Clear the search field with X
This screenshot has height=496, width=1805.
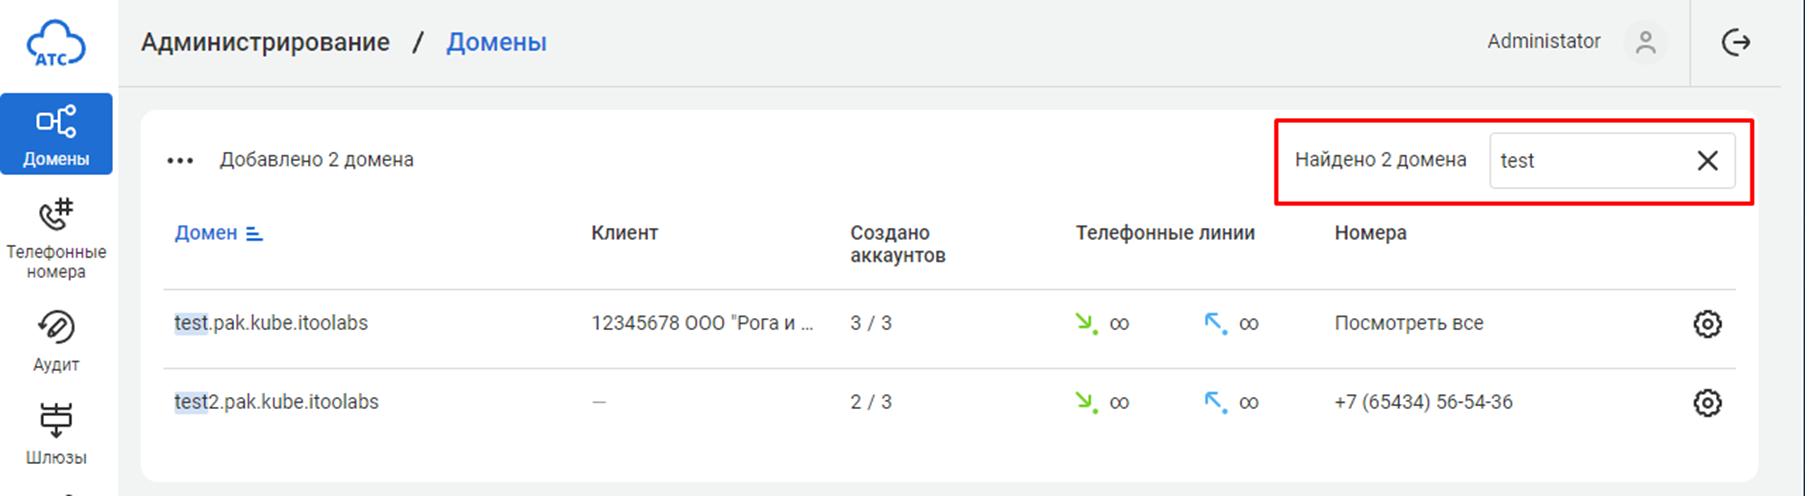1707,160
